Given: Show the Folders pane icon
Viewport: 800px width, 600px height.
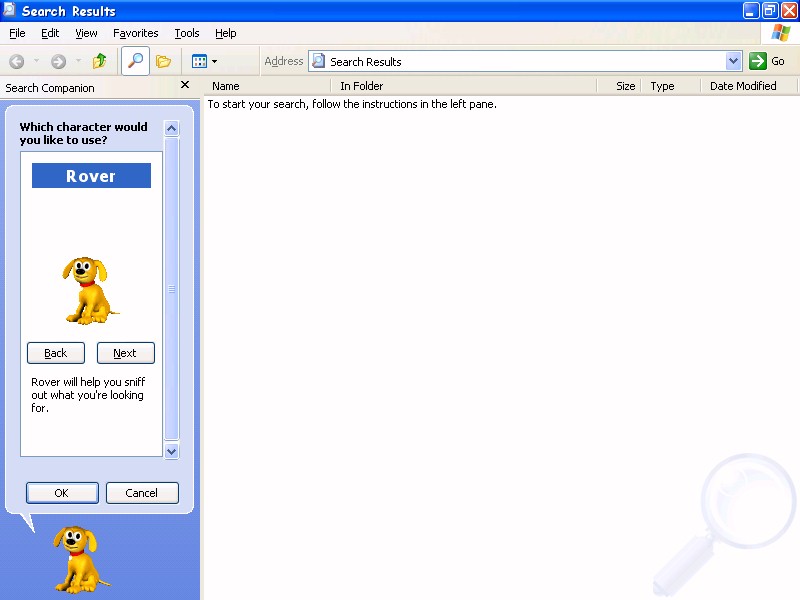Looking at the screenshot, I should click(163, 62).
